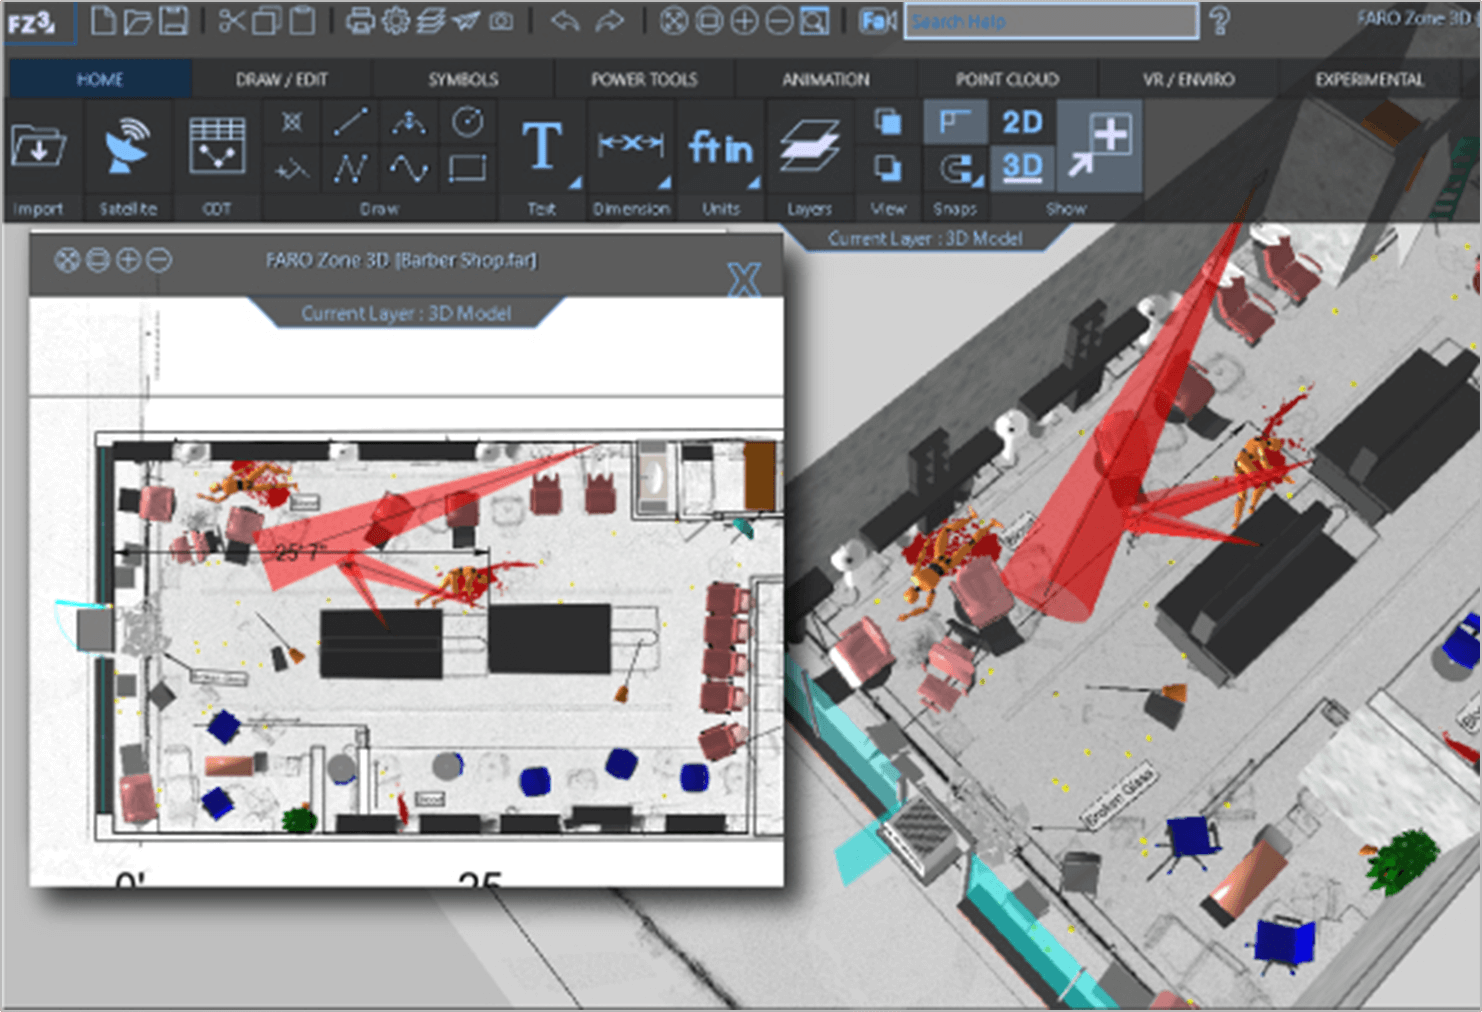Click the Cut scissors icon

[232, 20]
